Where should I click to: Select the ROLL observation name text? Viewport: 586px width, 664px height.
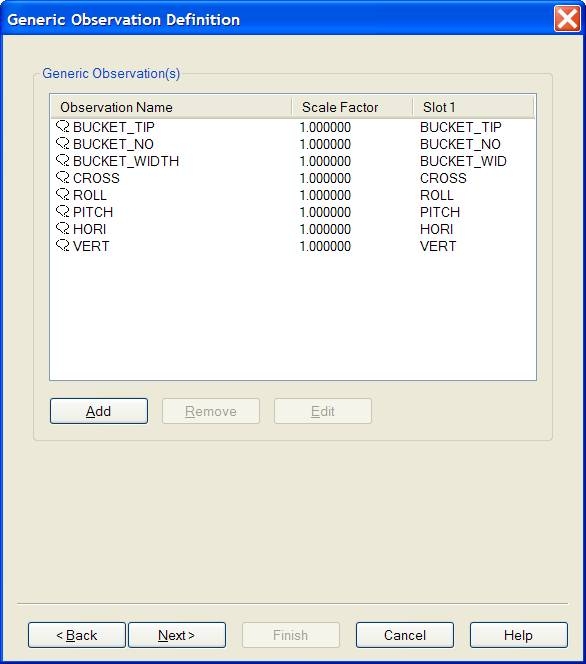pyautogui.click(x=90, y=195)
